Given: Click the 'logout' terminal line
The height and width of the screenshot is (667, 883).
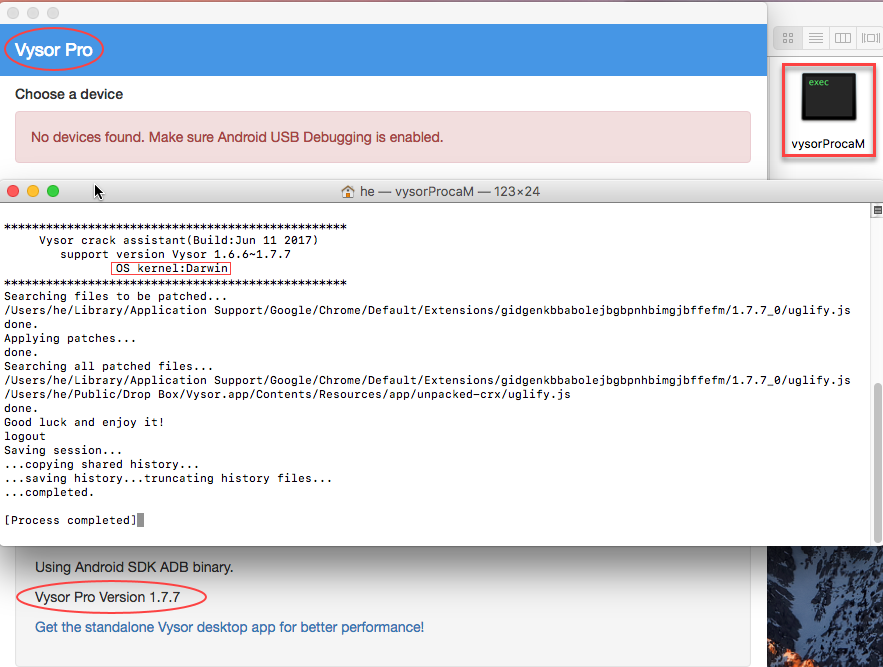Looking at the screenshot, I should pyautogui.click(x=25, y=436).
